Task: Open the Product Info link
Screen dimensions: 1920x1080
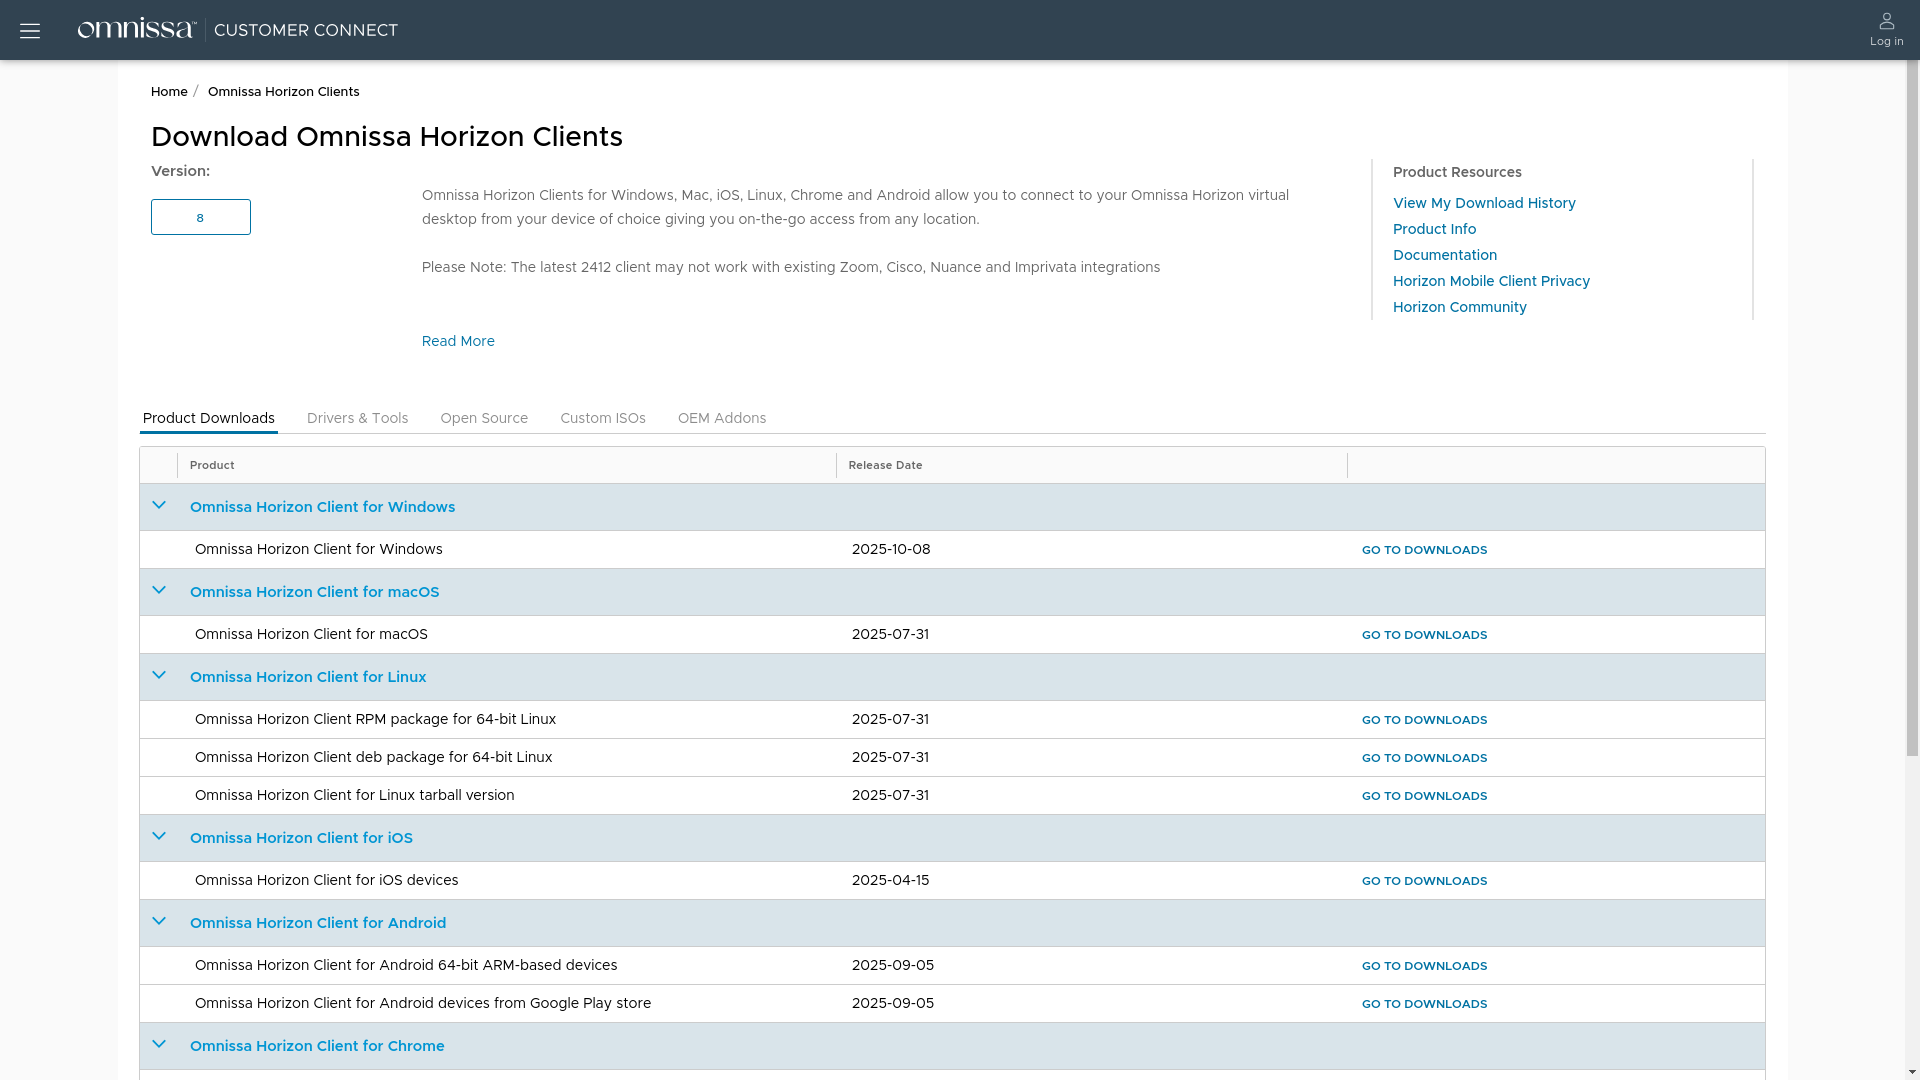Action: [x=1434, y=229]
